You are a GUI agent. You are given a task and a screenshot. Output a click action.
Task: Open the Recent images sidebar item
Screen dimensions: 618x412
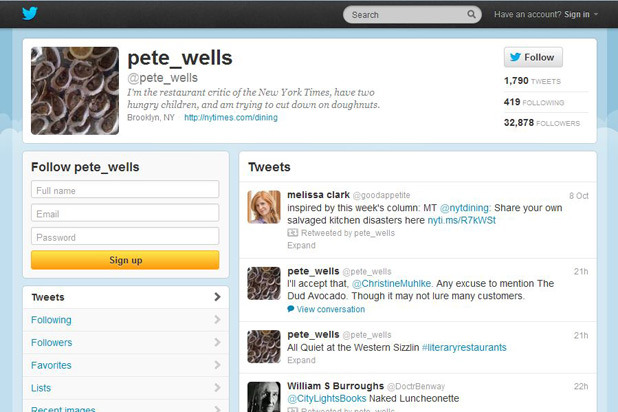126,407
